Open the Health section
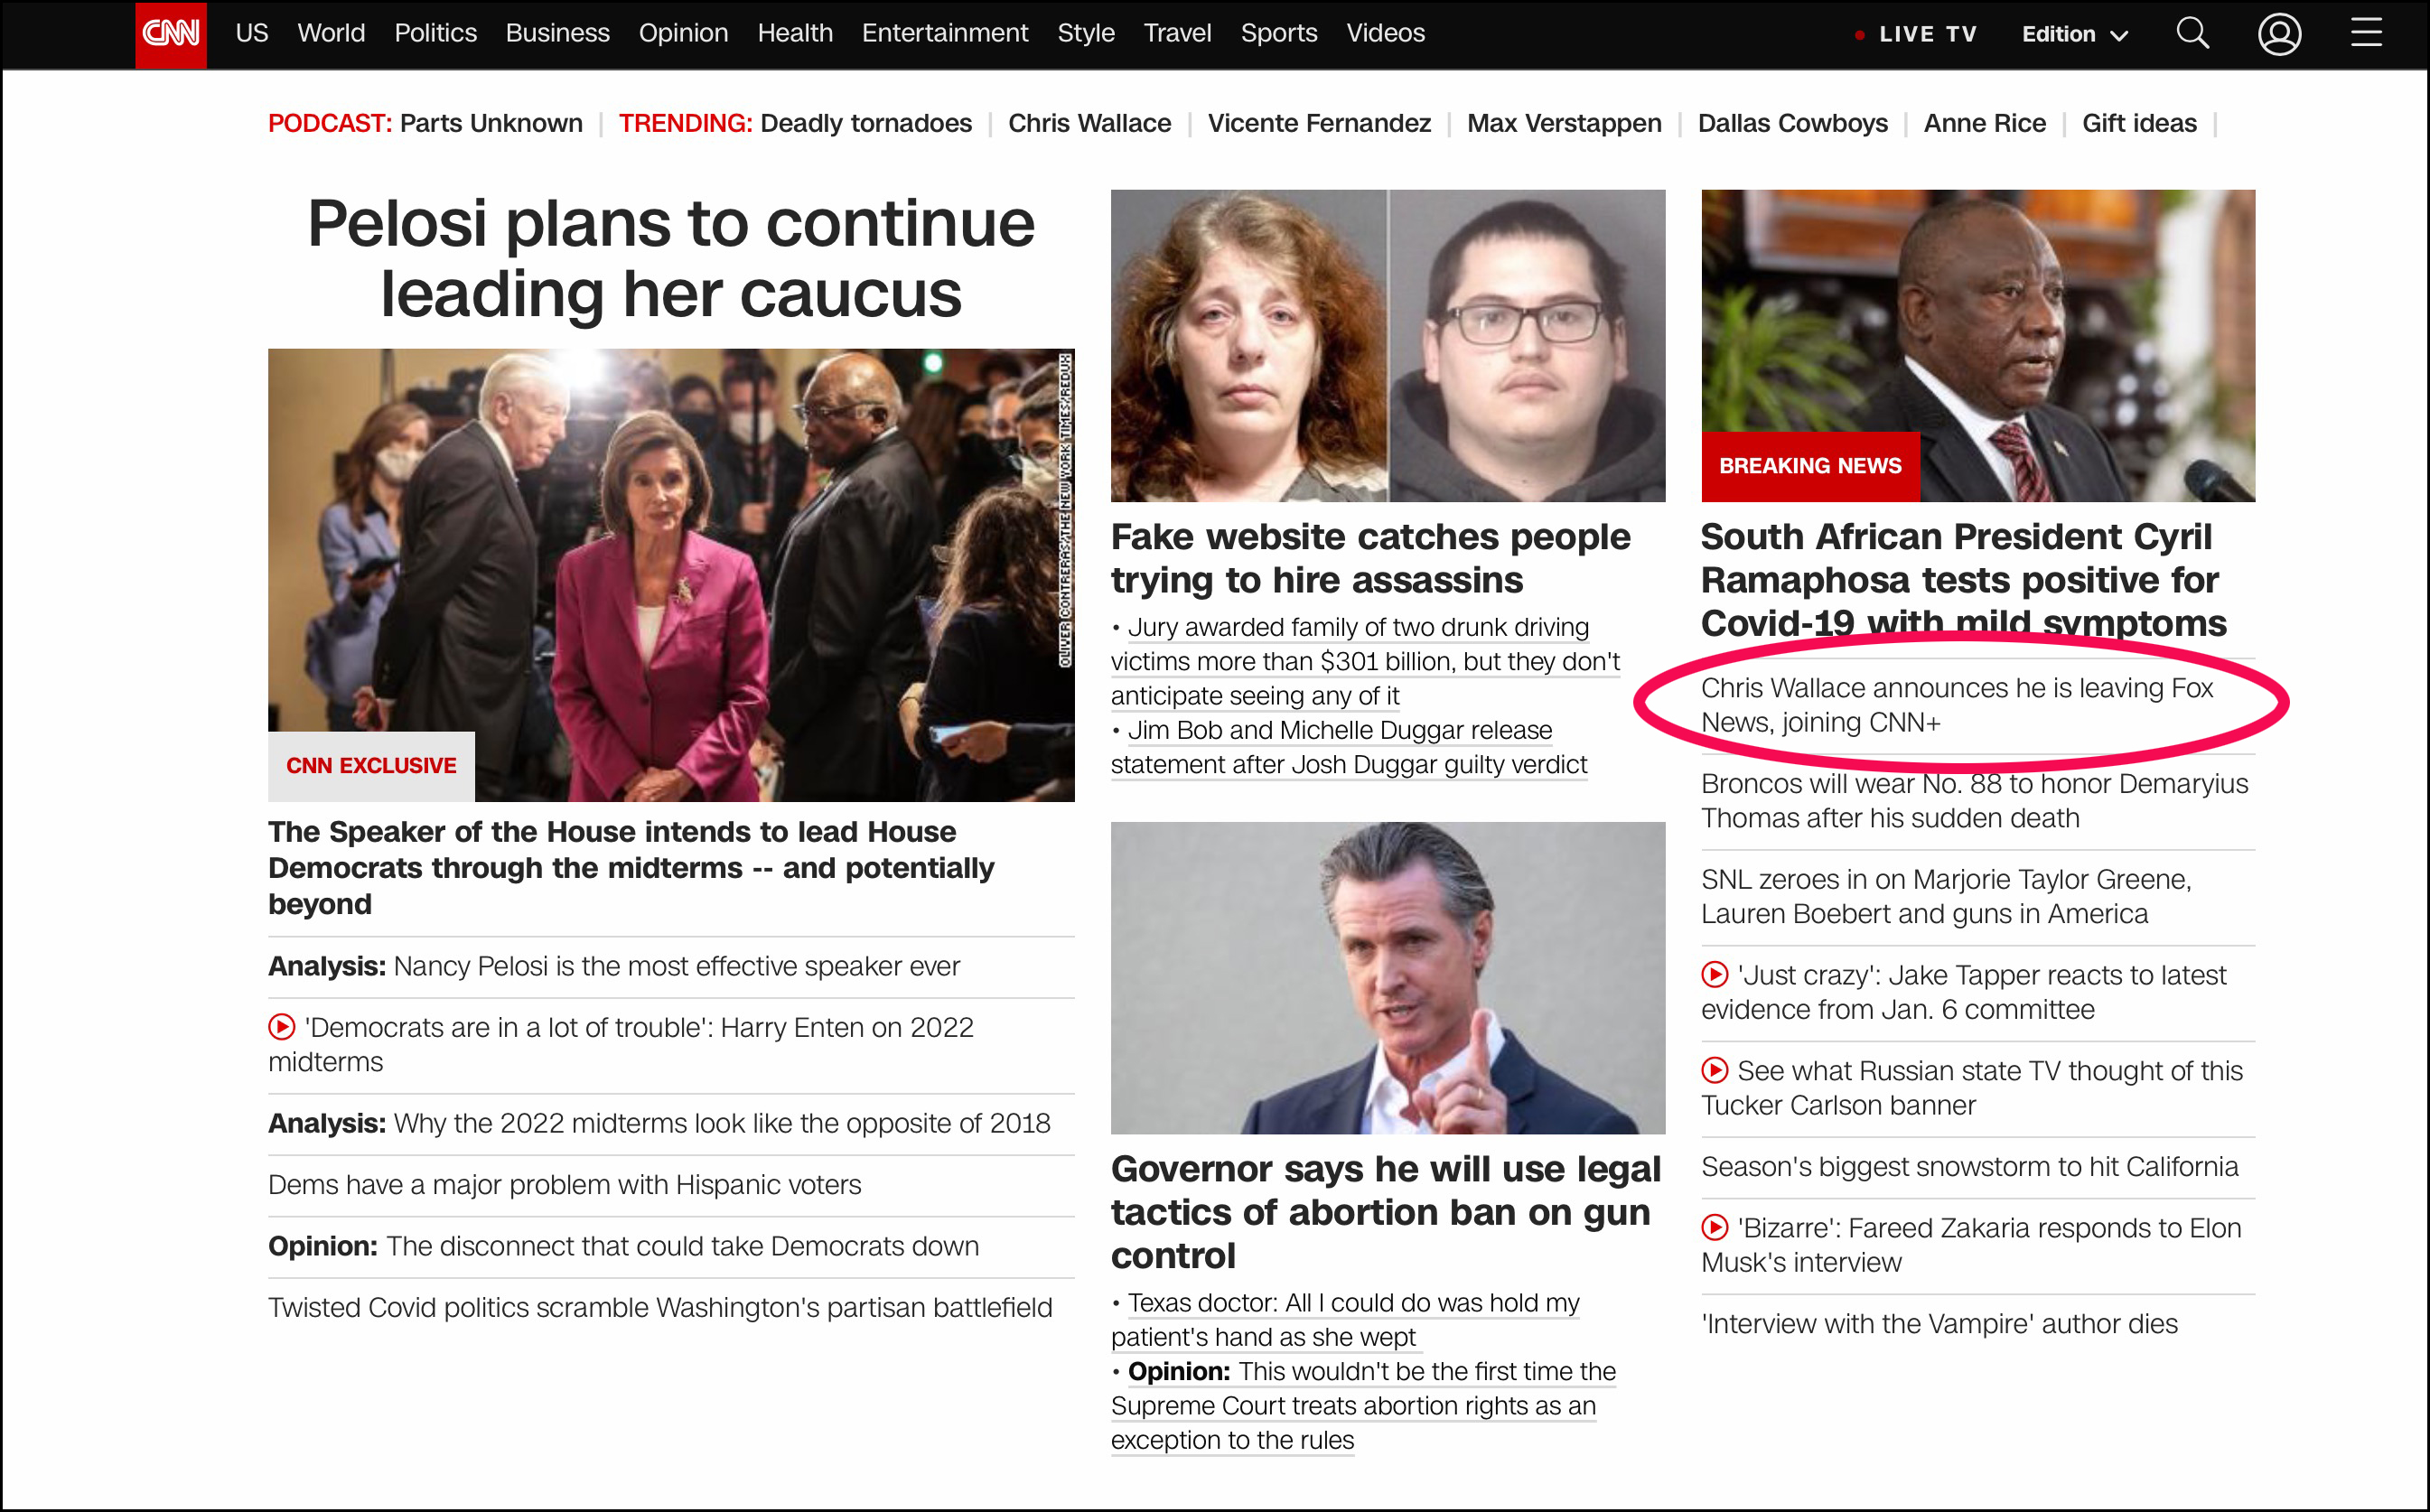Image resolution: width=2430 pixels, height=1512 pixels. [795, 33]
